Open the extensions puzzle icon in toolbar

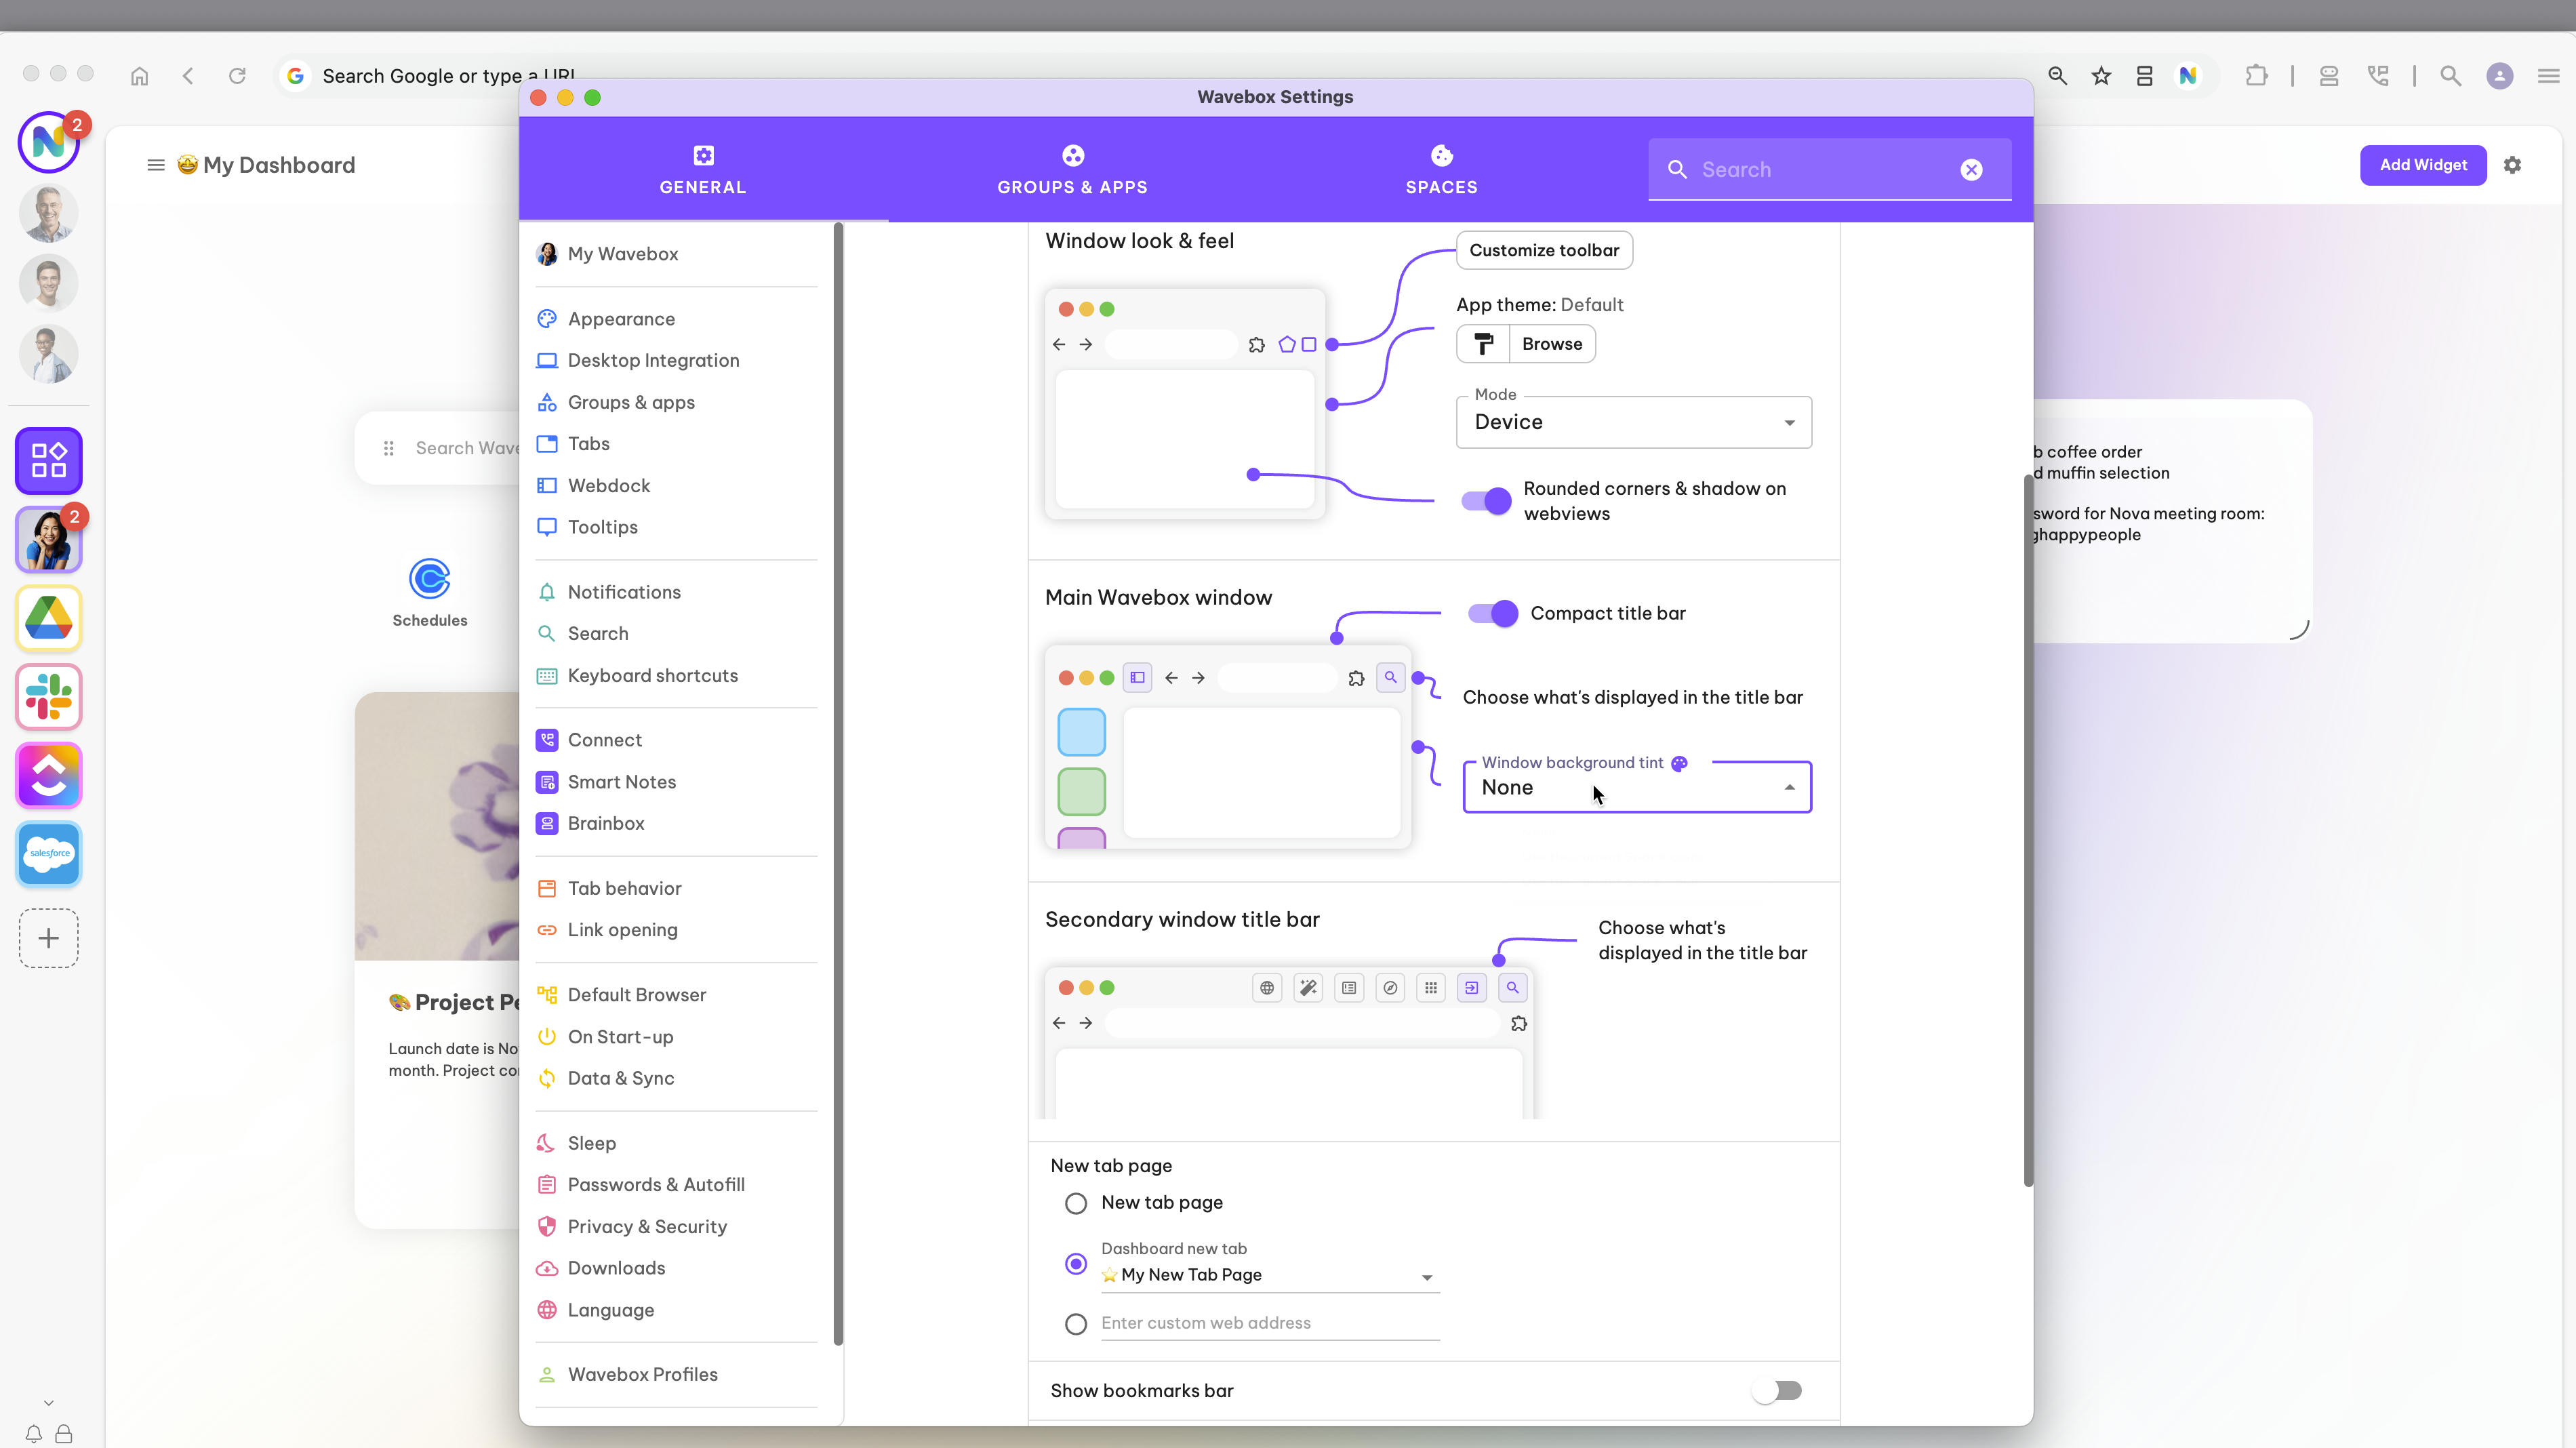pyautogui.click(x=2256, y=76)
